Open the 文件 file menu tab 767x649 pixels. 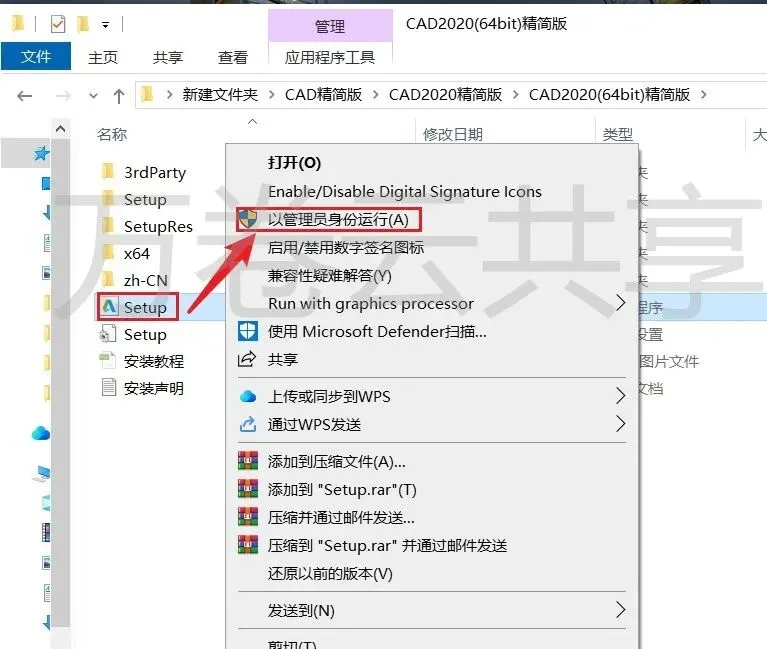coord(36,56)
